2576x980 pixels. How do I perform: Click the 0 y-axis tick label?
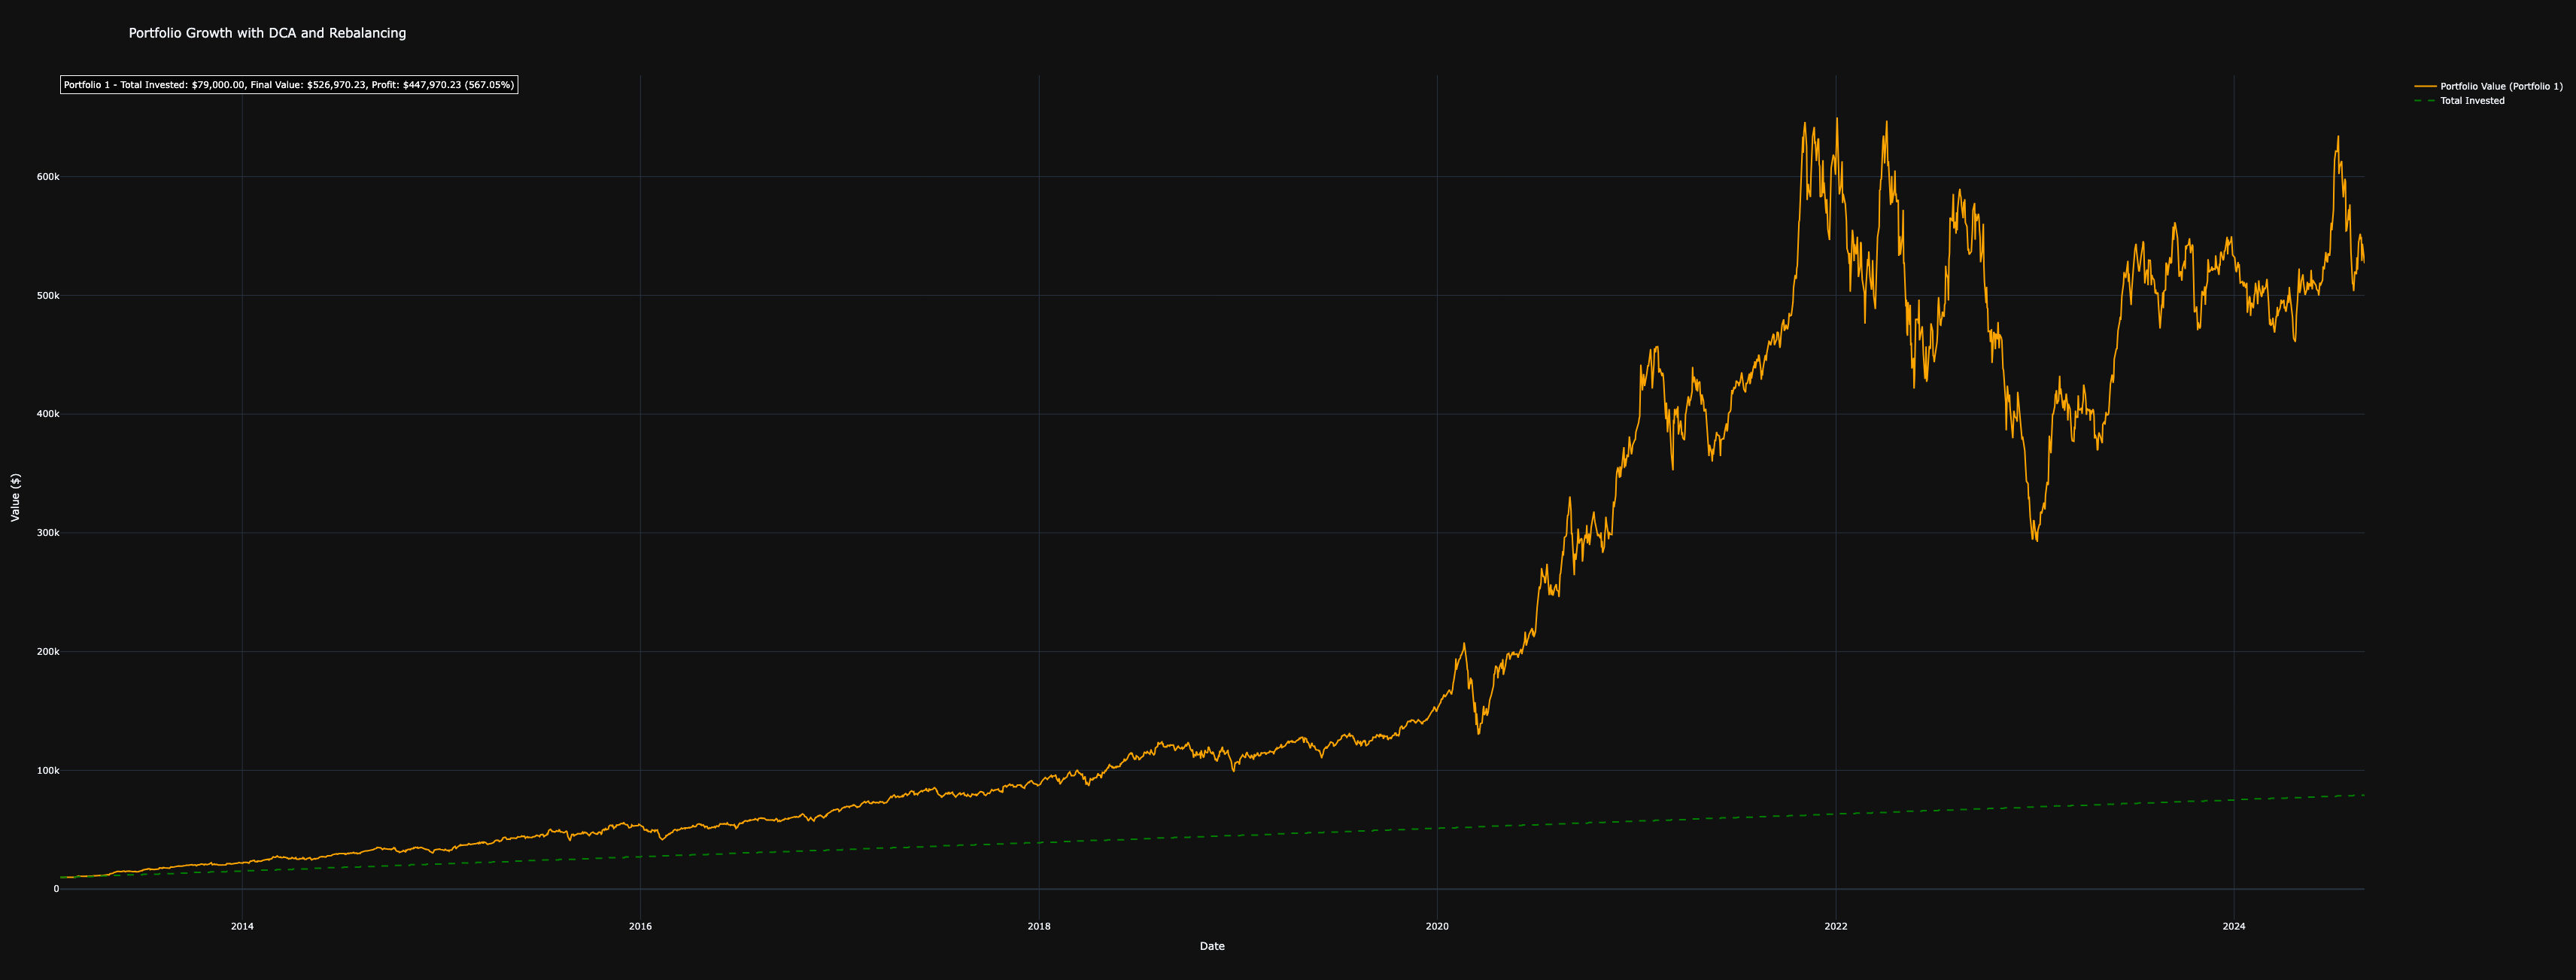56,889
